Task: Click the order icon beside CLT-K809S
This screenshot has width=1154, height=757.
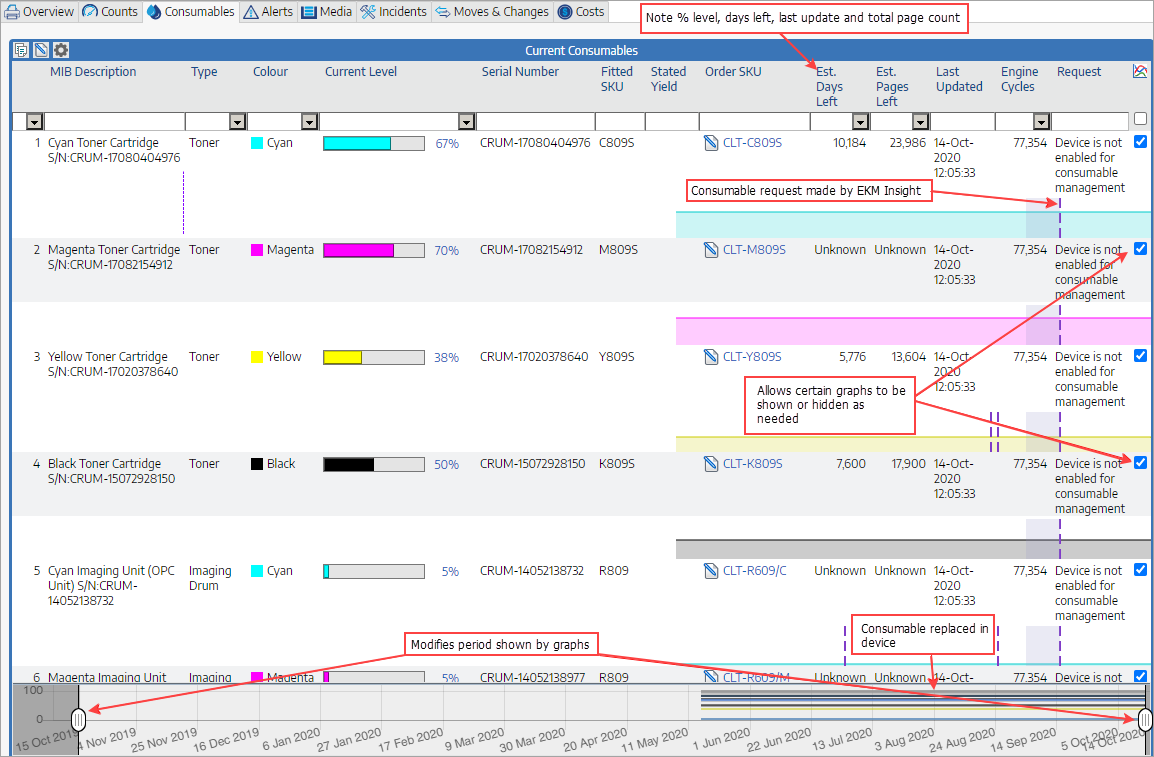Action: click(711, 464)
